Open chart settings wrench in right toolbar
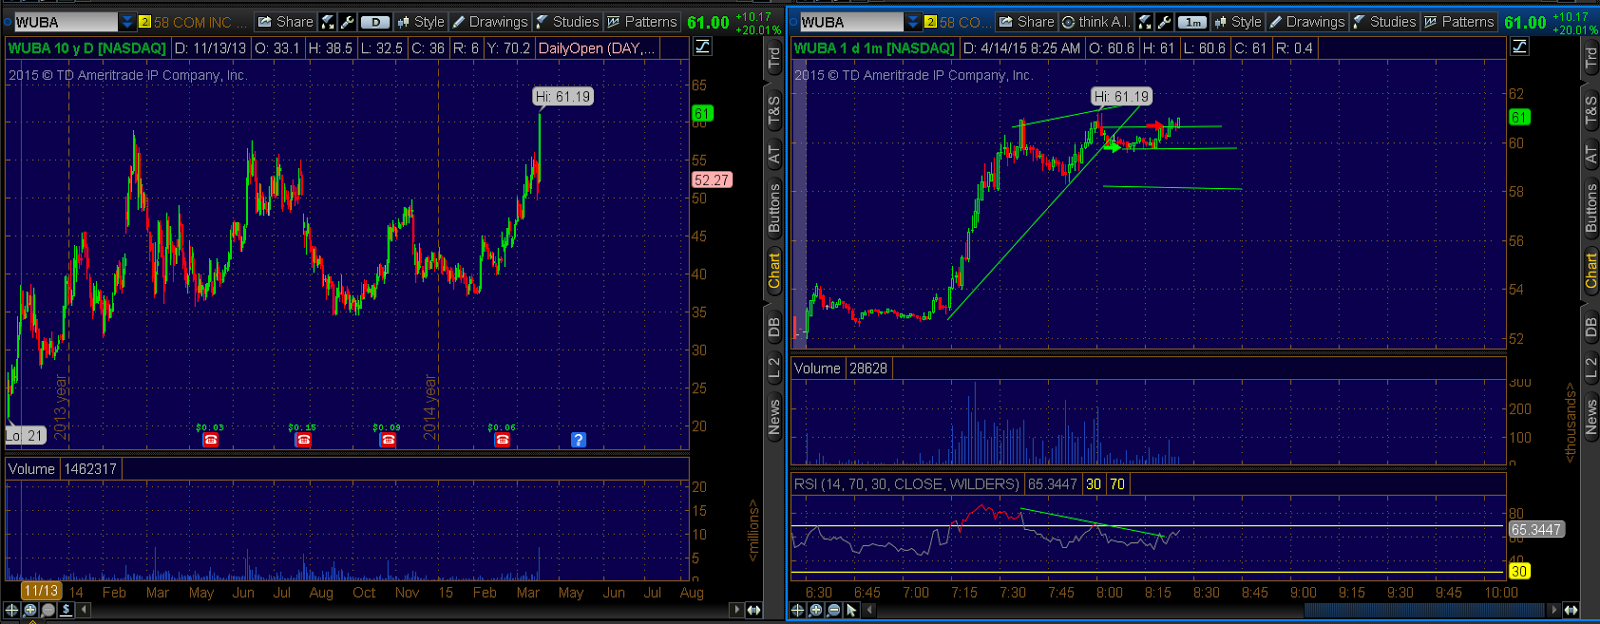 (x=1164, y=22)
